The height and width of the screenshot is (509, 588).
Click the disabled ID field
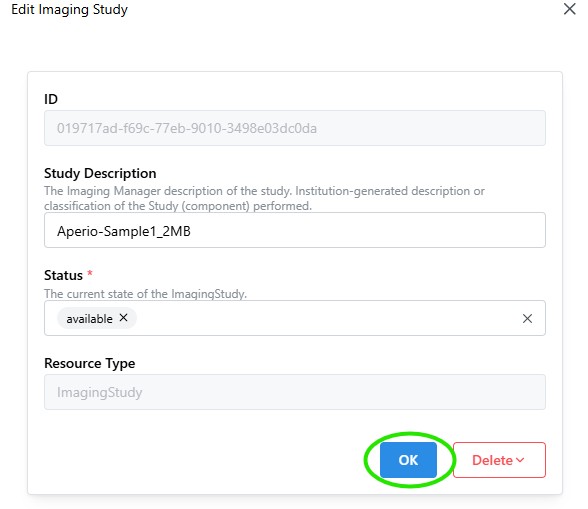(295, 128)
